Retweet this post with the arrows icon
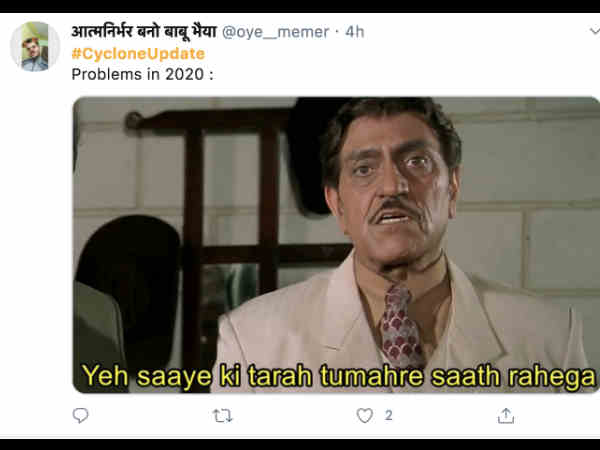The width and height of the screenshot is (600, 450). [222, 416]
